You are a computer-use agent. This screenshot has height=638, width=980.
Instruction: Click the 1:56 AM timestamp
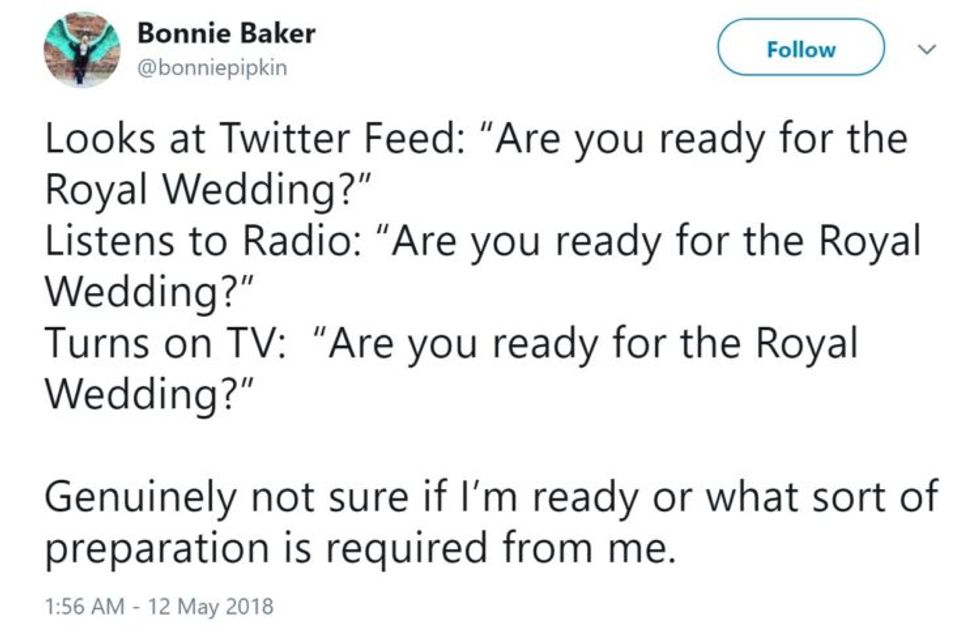(85, 606)
